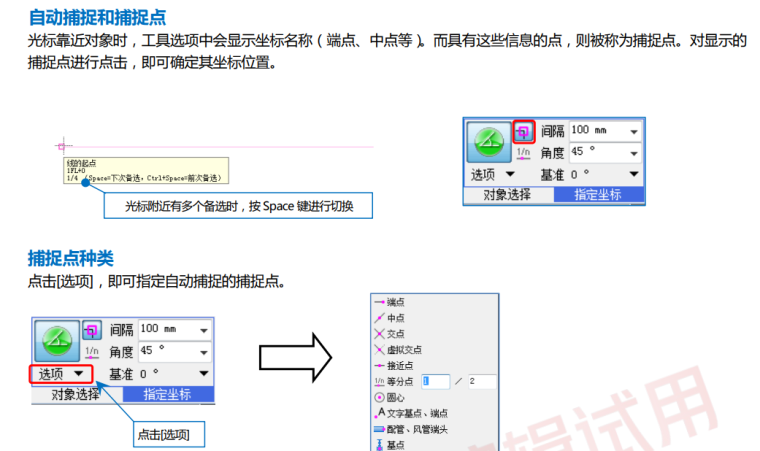Select the 端点 endpoint snap icon

[379, 302]
